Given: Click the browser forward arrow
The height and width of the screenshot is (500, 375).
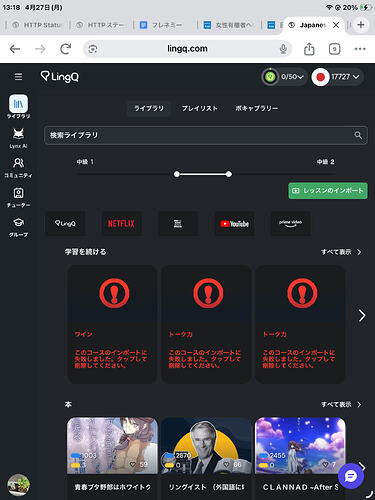Looking at the screenshot, I should [x=40, y=49].
